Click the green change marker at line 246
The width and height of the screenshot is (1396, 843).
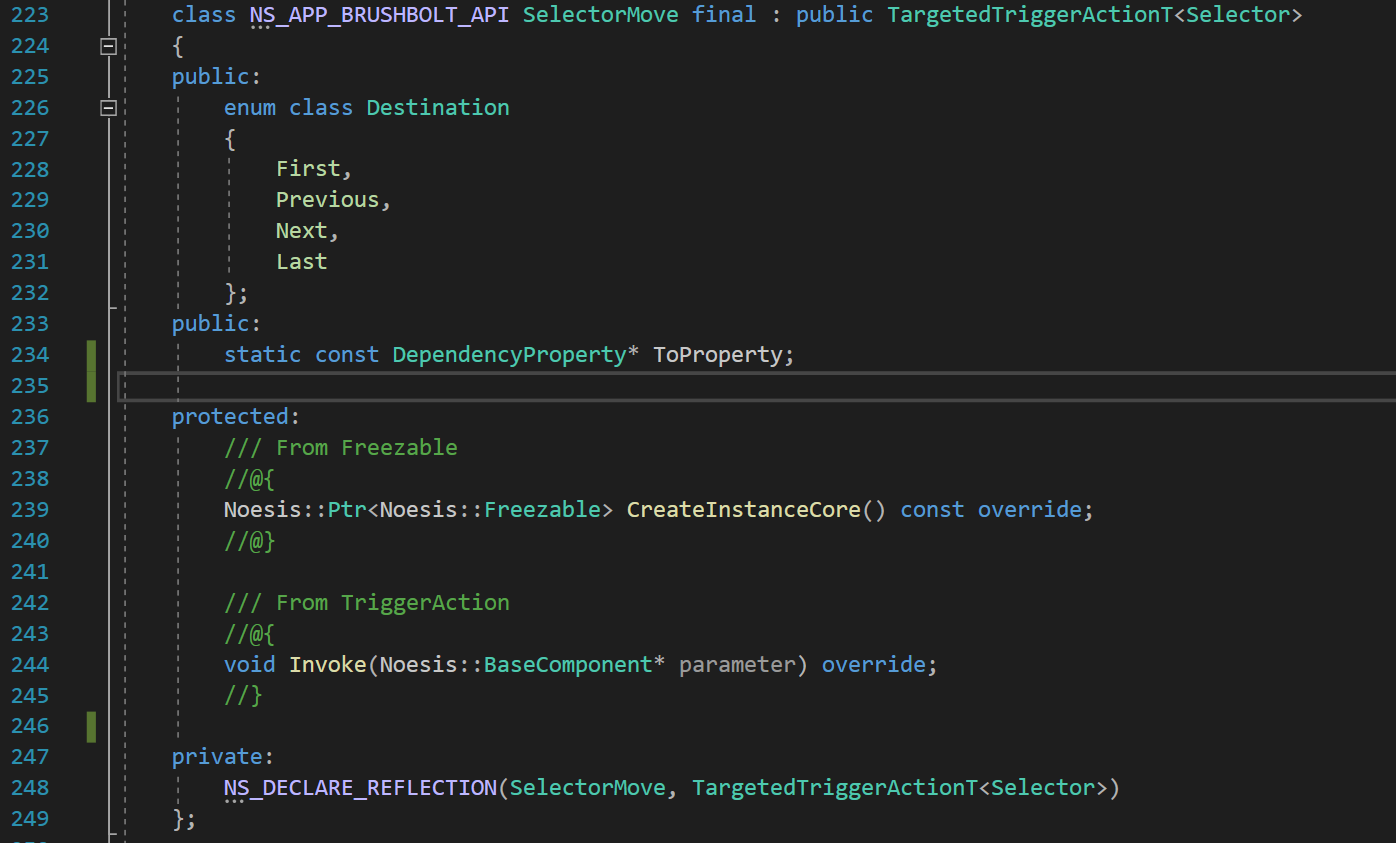pos(92,727)
